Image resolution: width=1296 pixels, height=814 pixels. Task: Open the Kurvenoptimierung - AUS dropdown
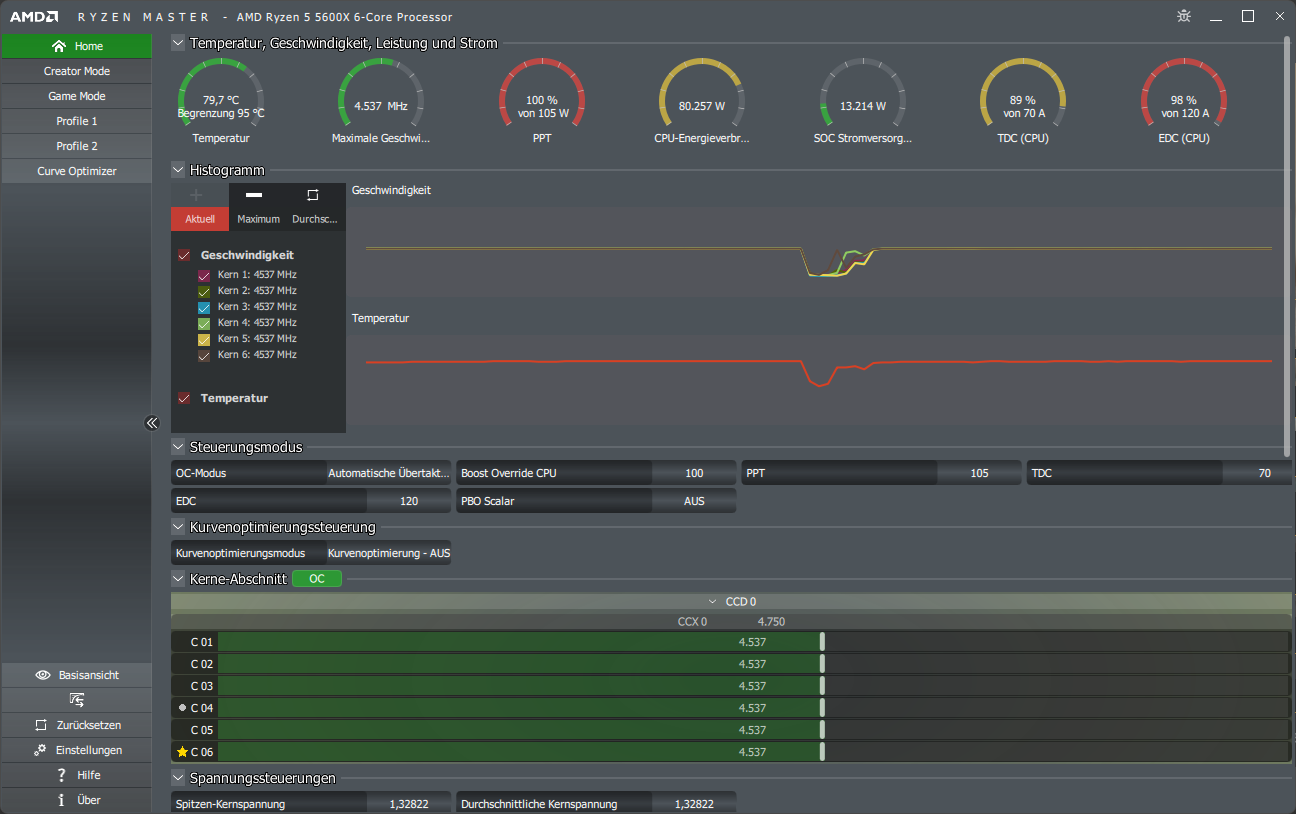[x=388, y=553]
